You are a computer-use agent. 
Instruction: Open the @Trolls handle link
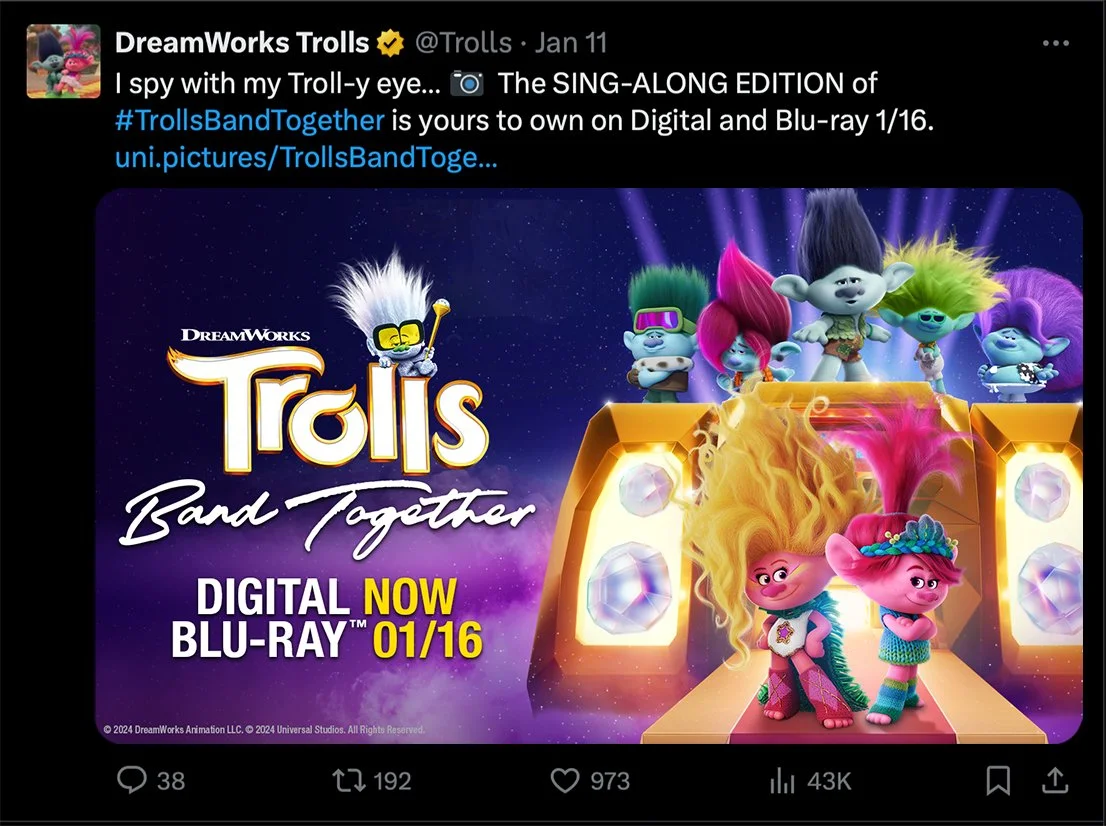(463, 43)
